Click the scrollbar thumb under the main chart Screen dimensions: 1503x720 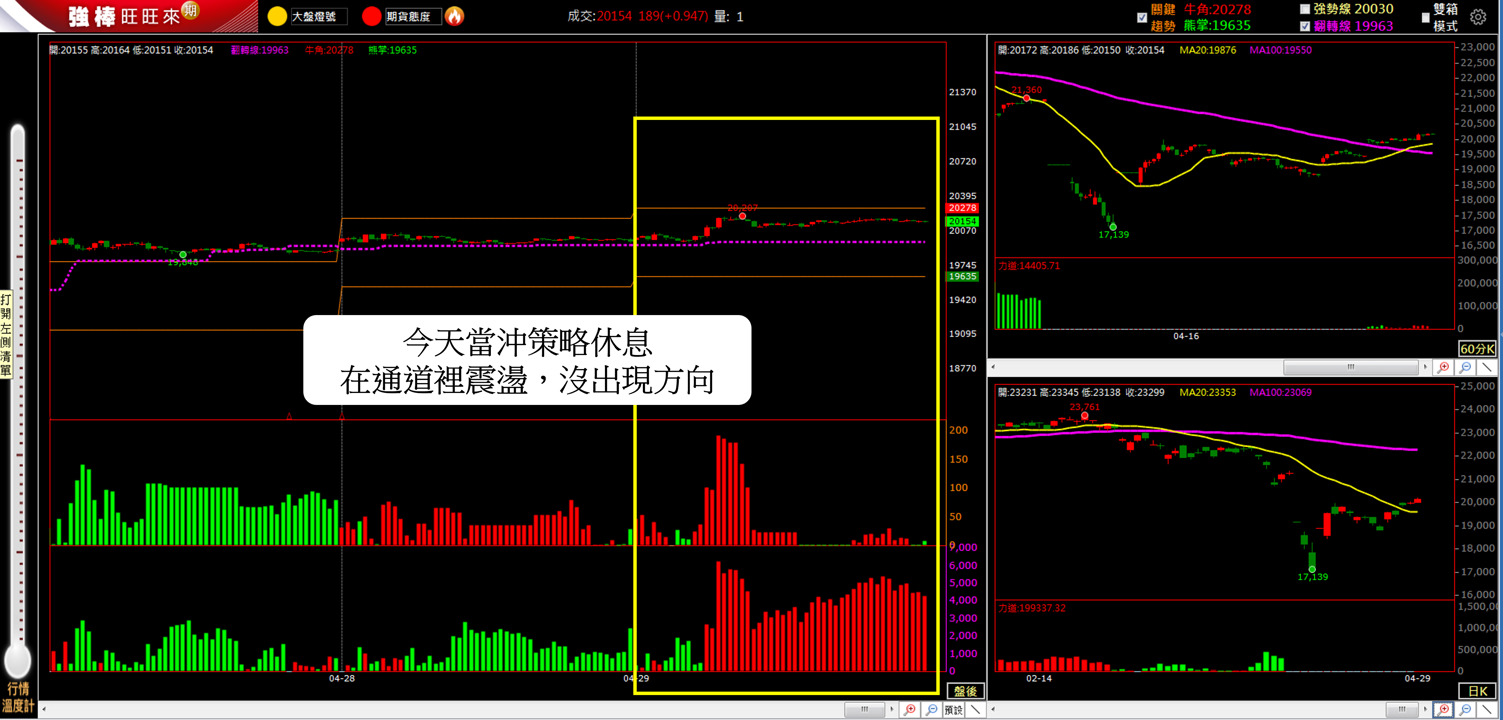[866, 710]
